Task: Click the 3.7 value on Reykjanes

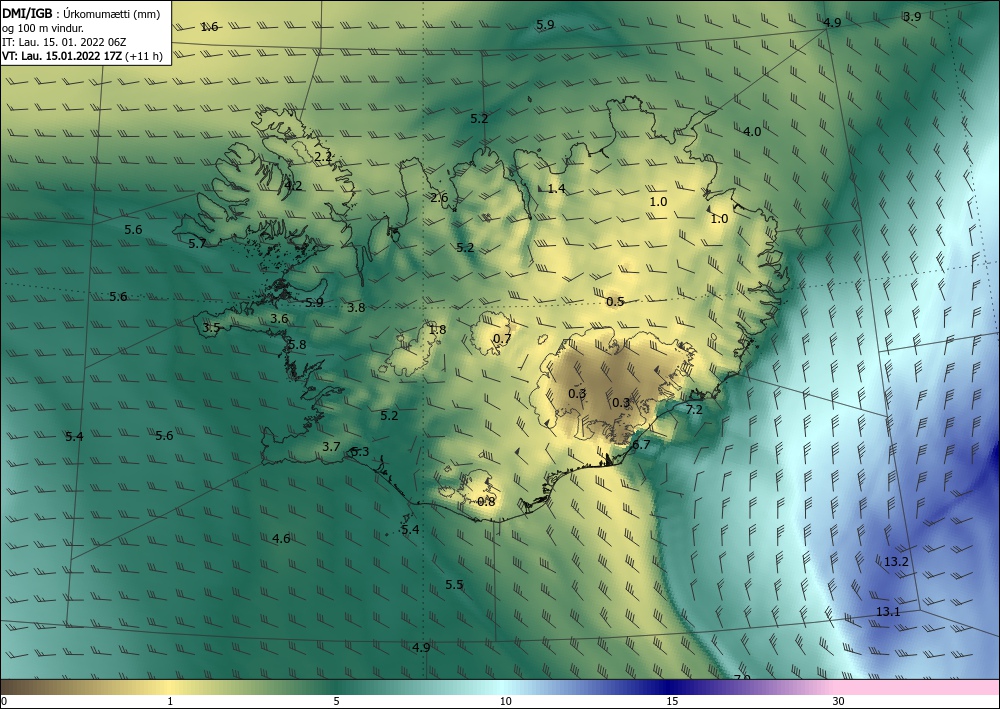Action: point(331,447)
